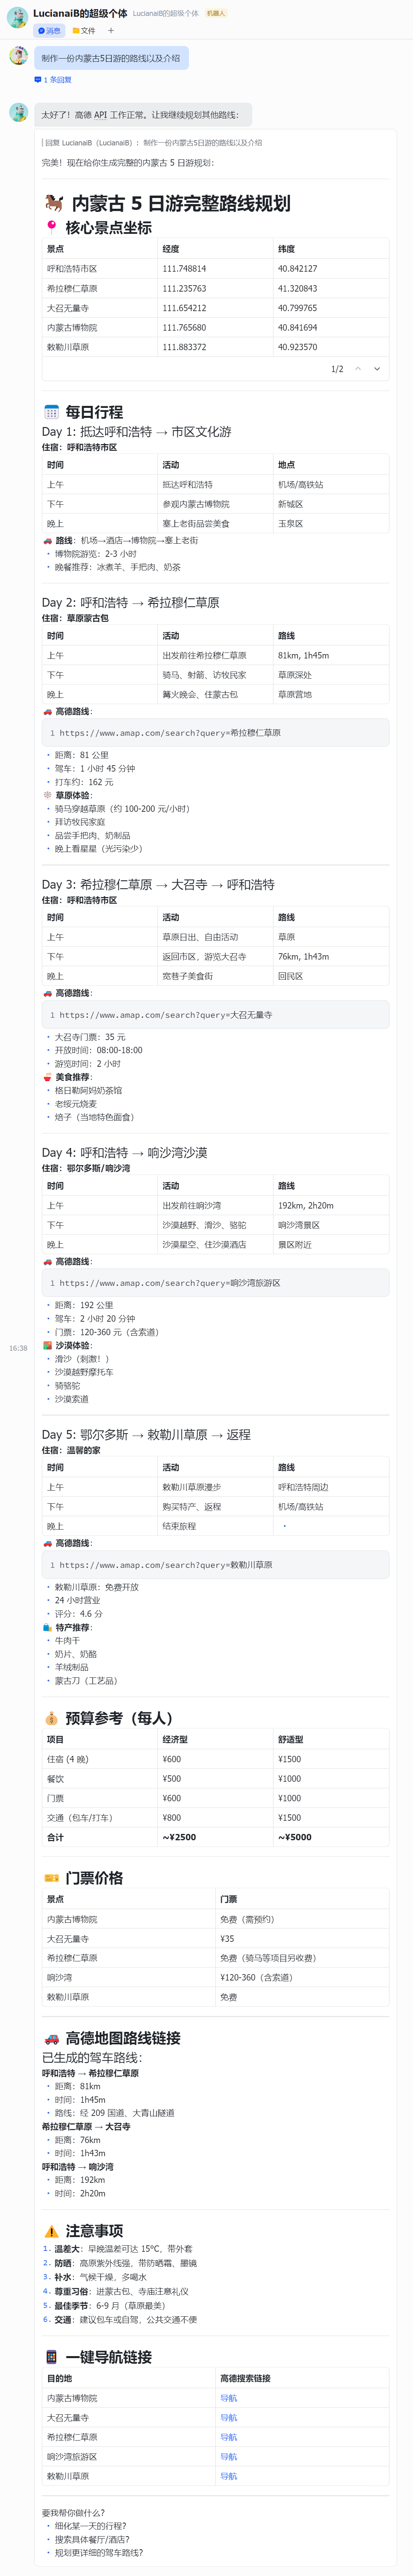Screen dimensions: 413x2576
Task: Select the '~¥5000' comfort total cell
Action: tap(331, 1837)
